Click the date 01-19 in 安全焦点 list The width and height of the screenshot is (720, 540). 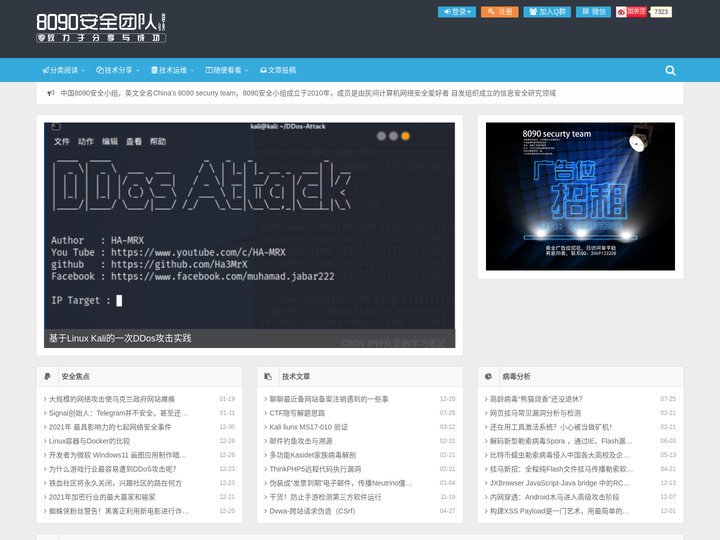click(x=227, y=399)
